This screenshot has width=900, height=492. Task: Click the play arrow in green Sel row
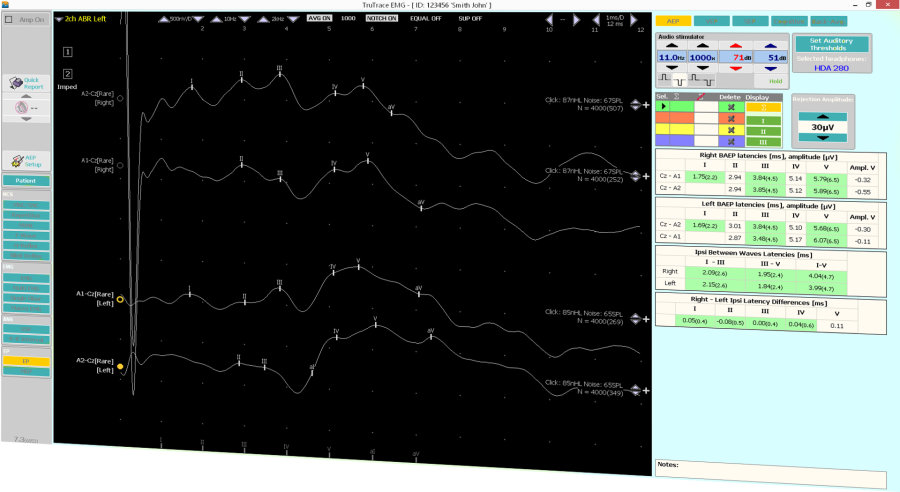click(664, 107)
